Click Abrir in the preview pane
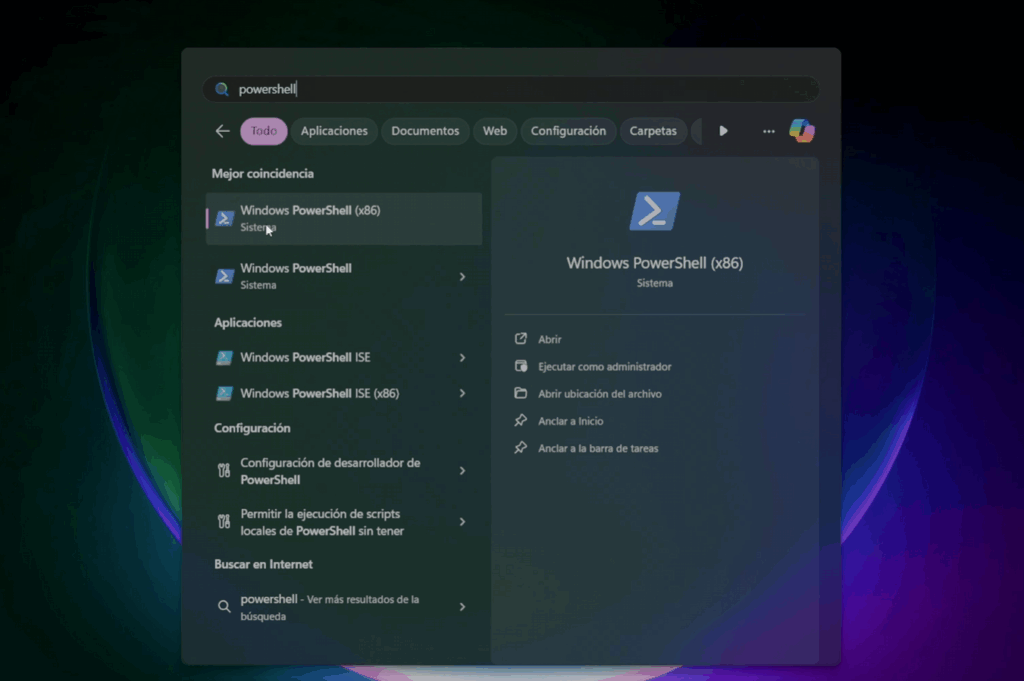Viewport: 1024px width, 681px height. [550, 340]
